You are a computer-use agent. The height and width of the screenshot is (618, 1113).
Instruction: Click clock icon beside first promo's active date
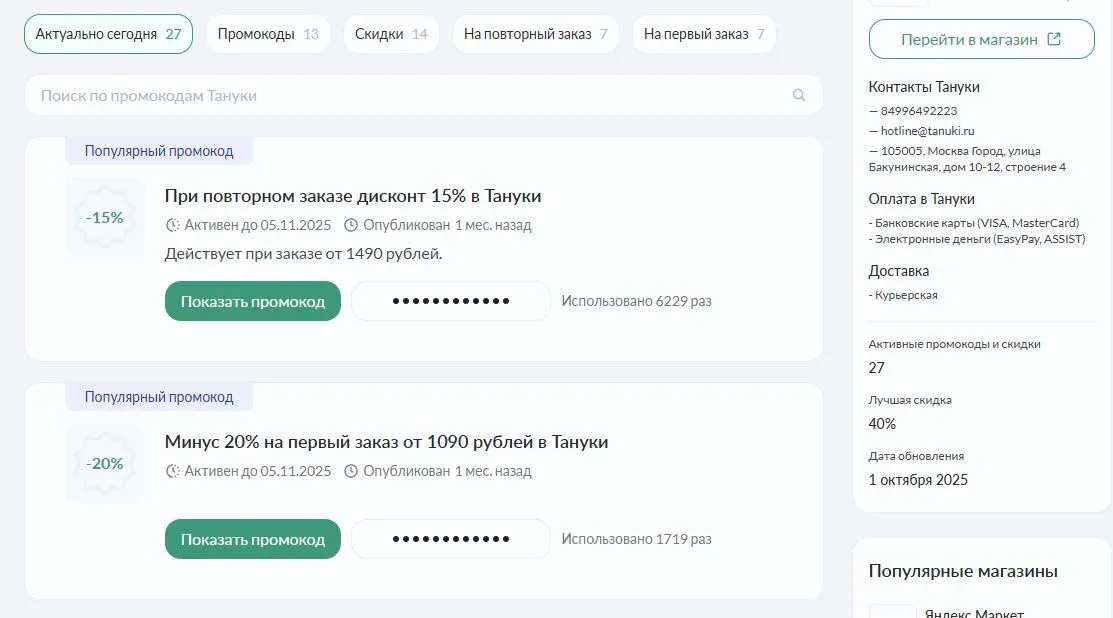[172, 226]
